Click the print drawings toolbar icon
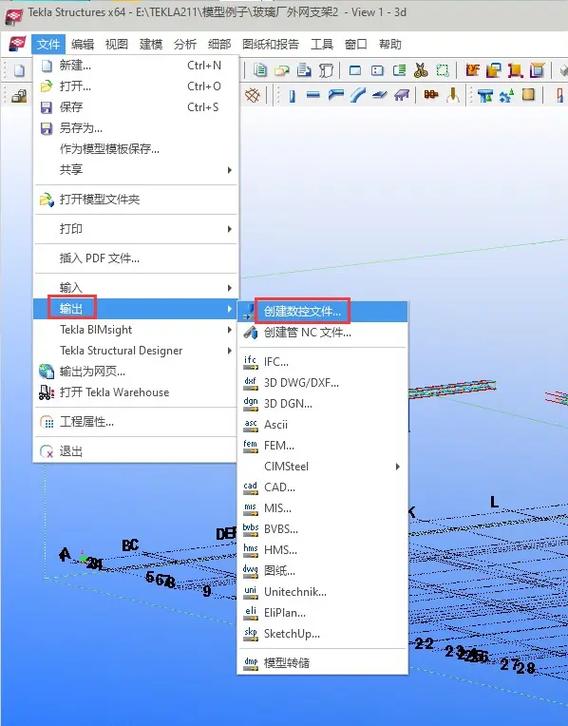 tap(304, 70)
